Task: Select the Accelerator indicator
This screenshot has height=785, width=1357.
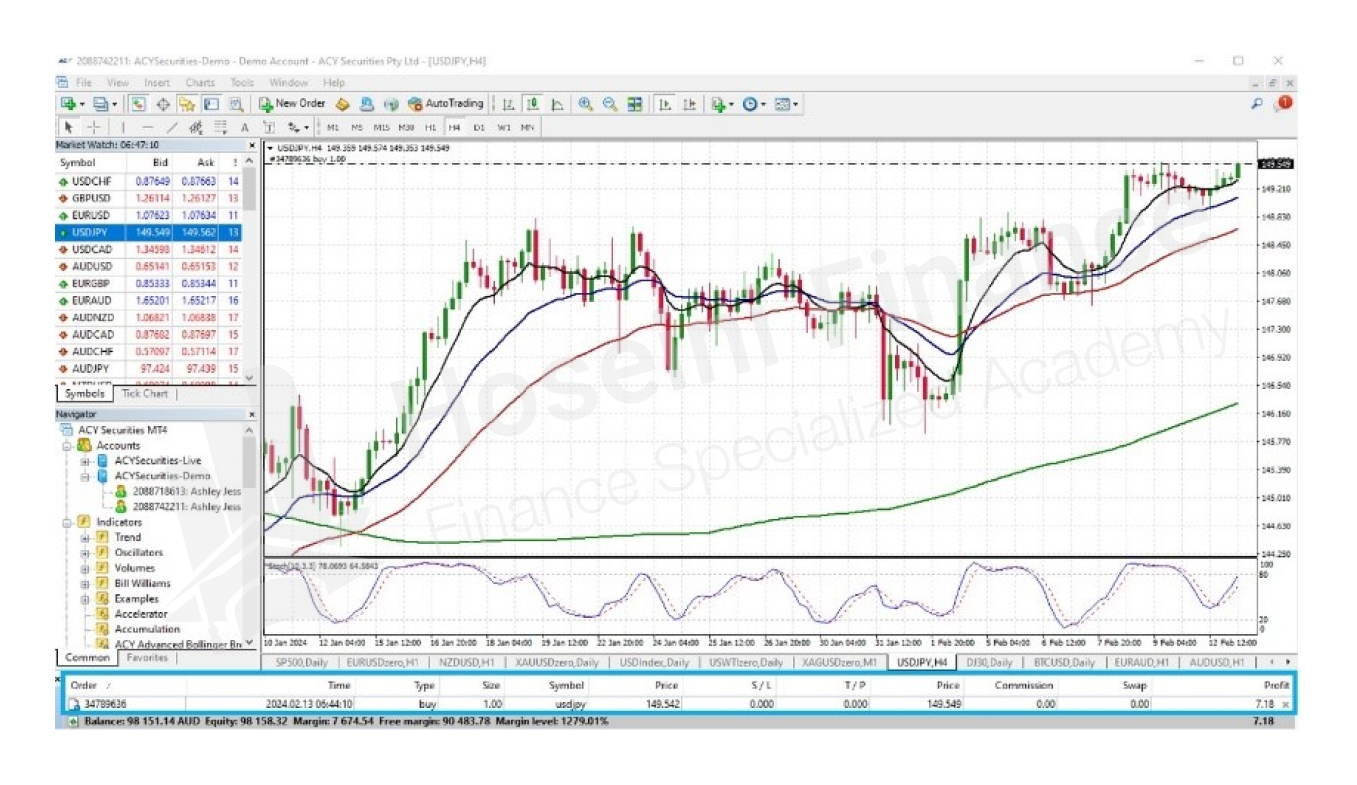Action: coord(141,614)
